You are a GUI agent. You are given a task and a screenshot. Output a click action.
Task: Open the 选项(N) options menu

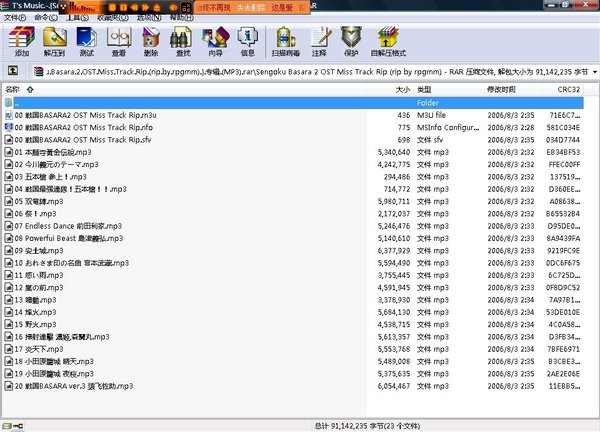(x=149, y=18)
